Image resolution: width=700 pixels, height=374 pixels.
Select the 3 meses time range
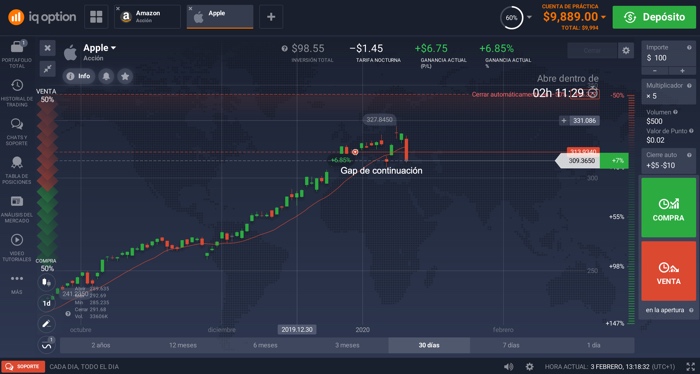[347, 345]
